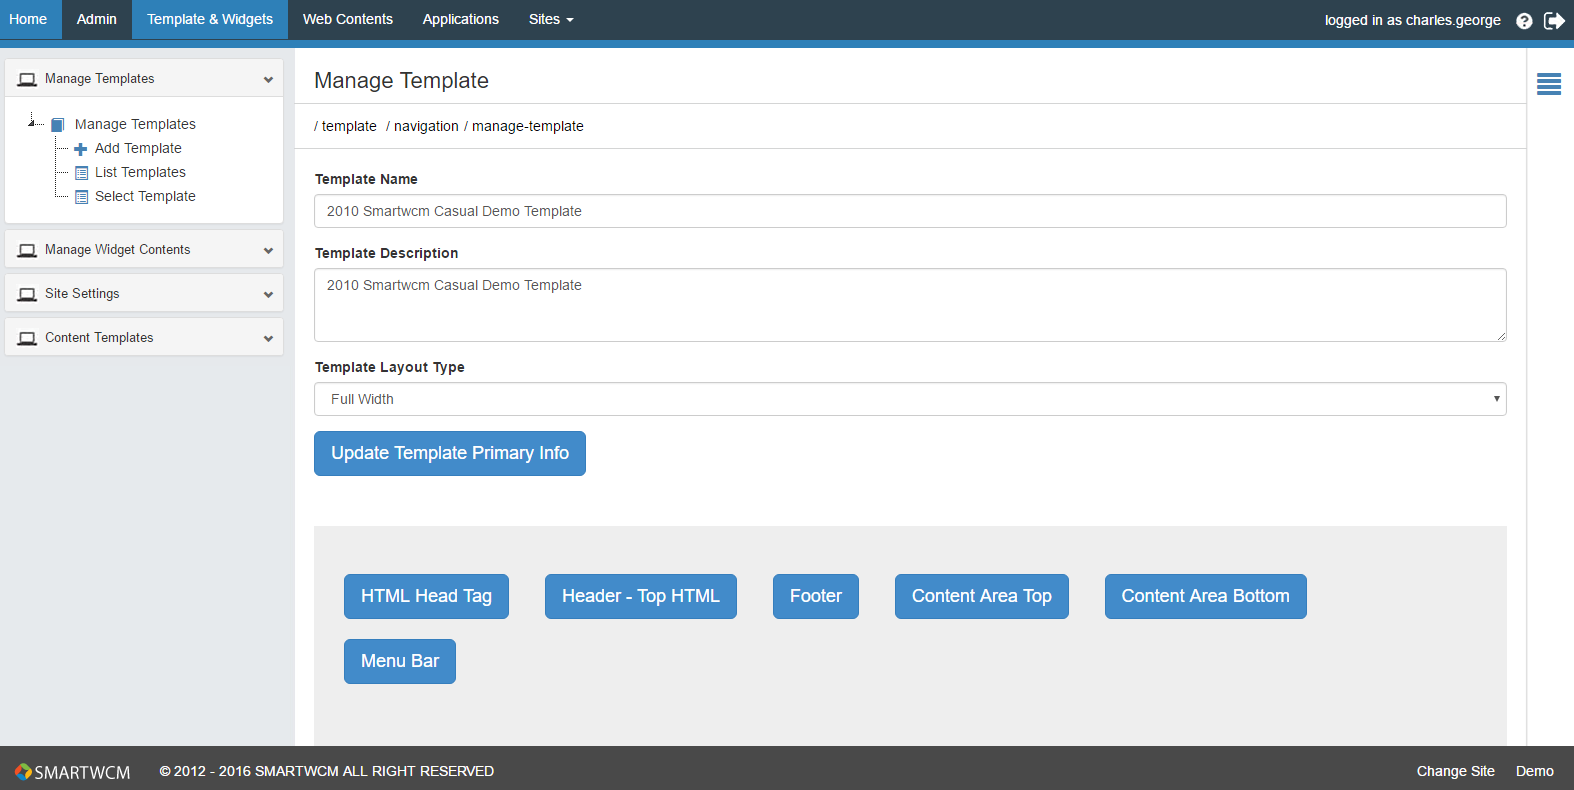1574x790 pixels.
Task: Click the laptop icon beside Content Templates
Action: tap(27, 338)
